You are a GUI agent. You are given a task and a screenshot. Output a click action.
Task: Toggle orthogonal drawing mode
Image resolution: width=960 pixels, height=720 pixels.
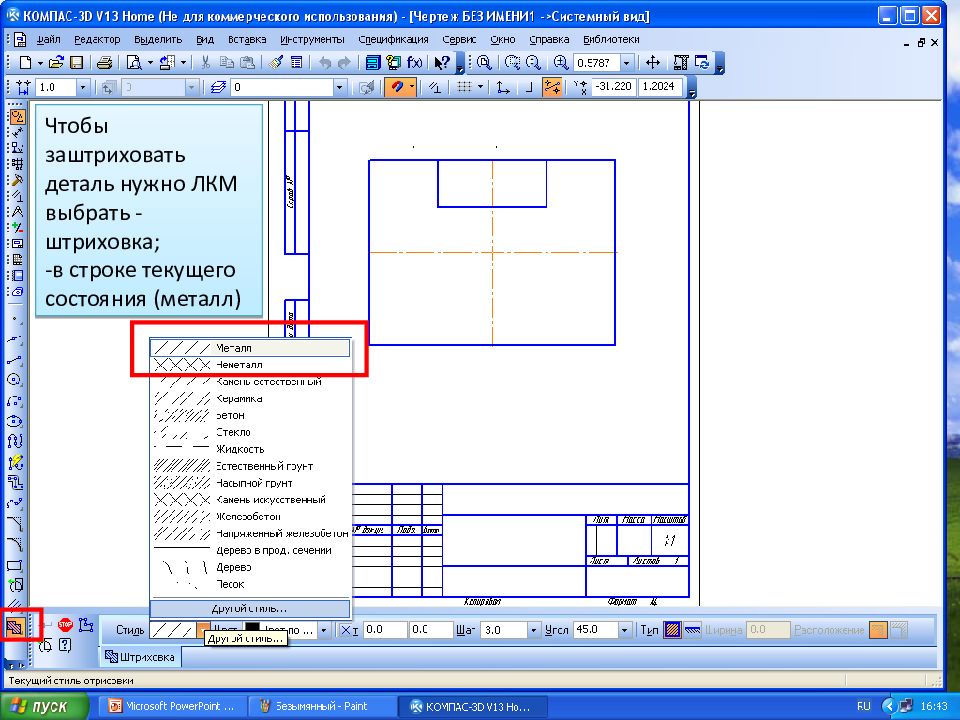528,88
